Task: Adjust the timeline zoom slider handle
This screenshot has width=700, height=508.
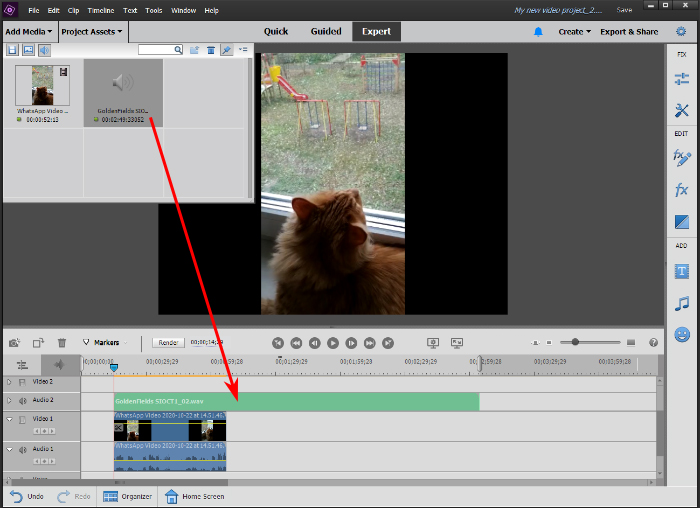Action: (575, 342)
